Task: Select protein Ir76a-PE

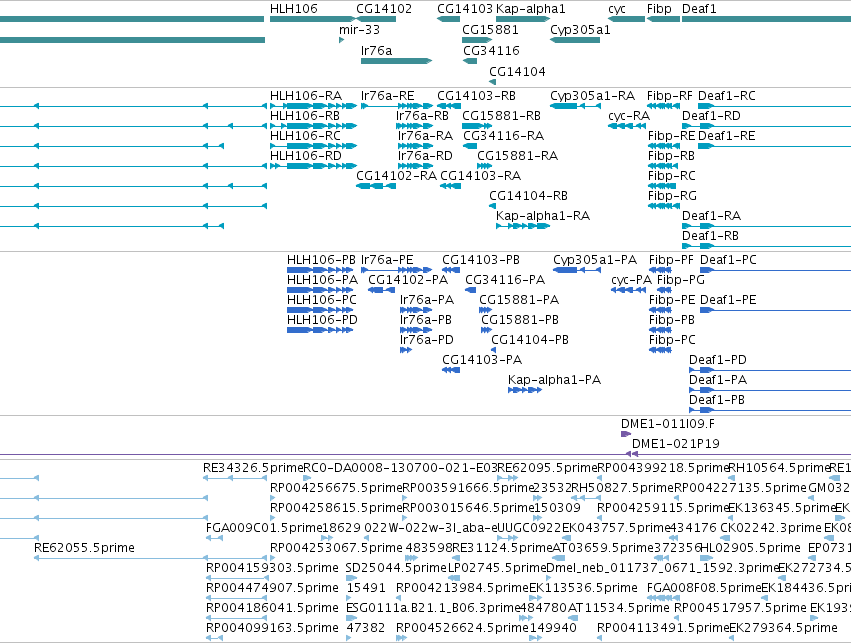Action: 396,270
